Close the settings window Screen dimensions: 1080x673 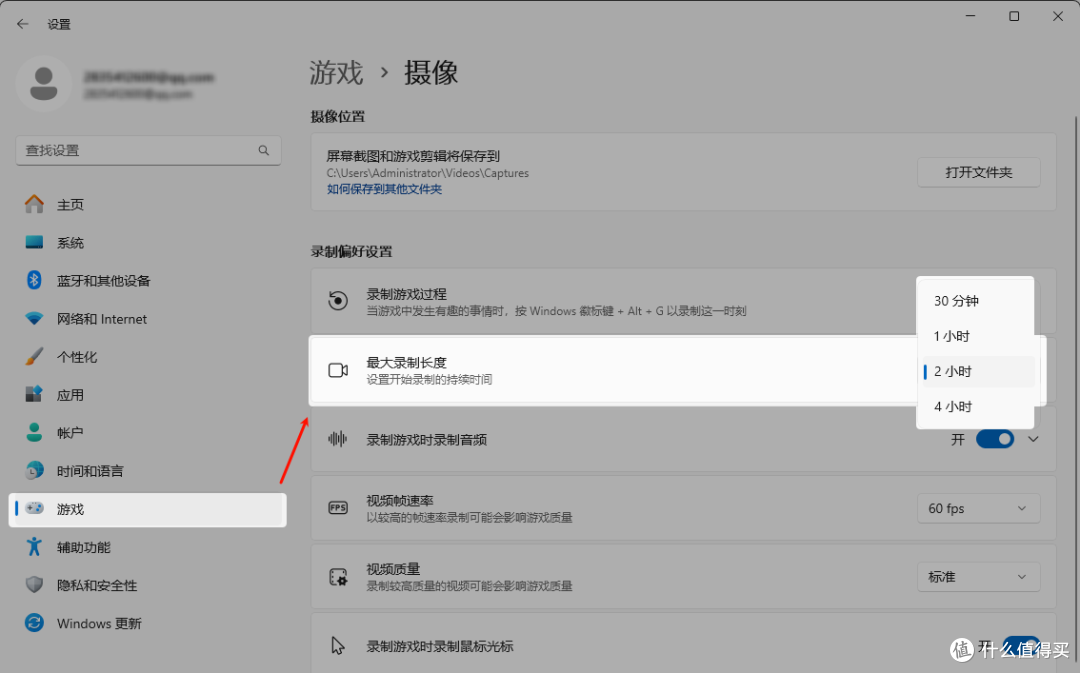[x=1058, y=16]
